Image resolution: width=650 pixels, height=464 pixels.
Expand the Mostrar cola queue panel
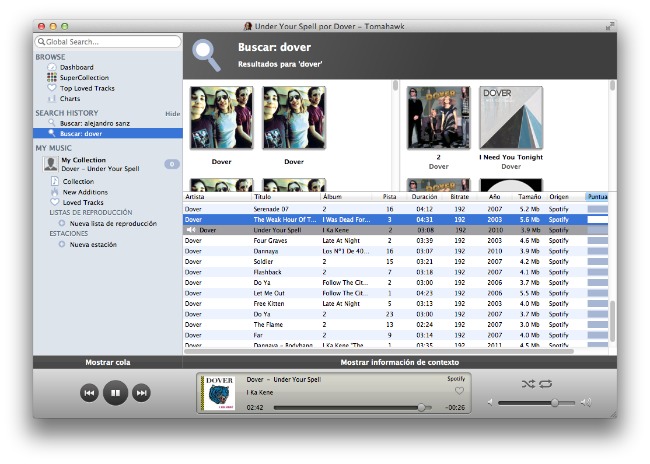107,362
